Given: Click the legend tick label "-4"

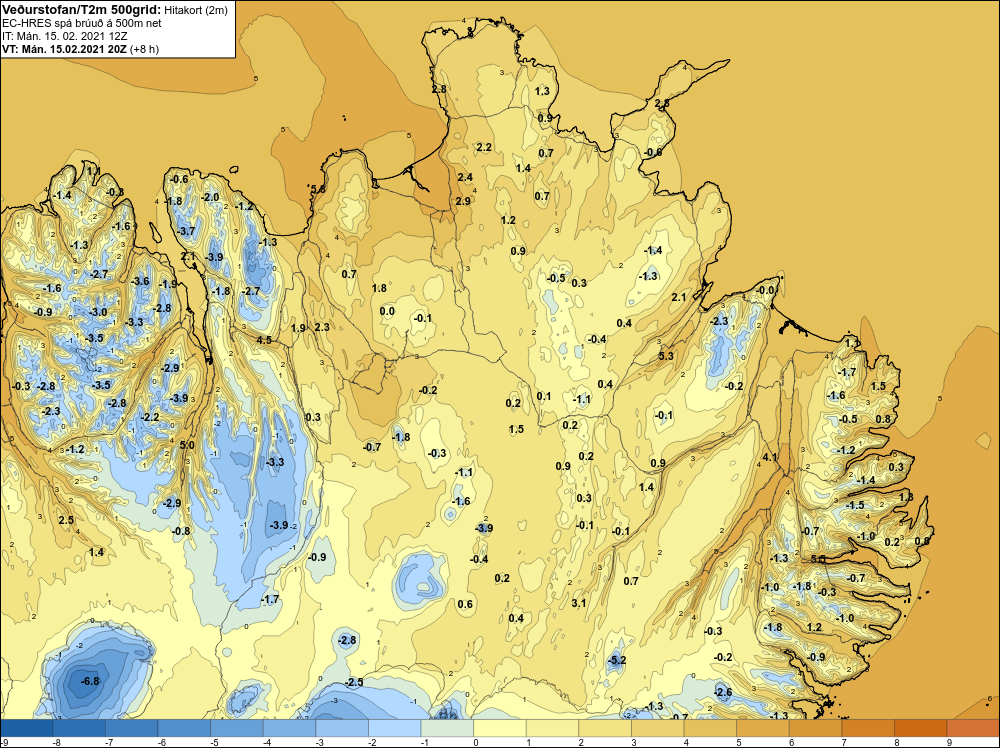Looking at the screenshot, I should pyautogui.click(x=267, y=743).
